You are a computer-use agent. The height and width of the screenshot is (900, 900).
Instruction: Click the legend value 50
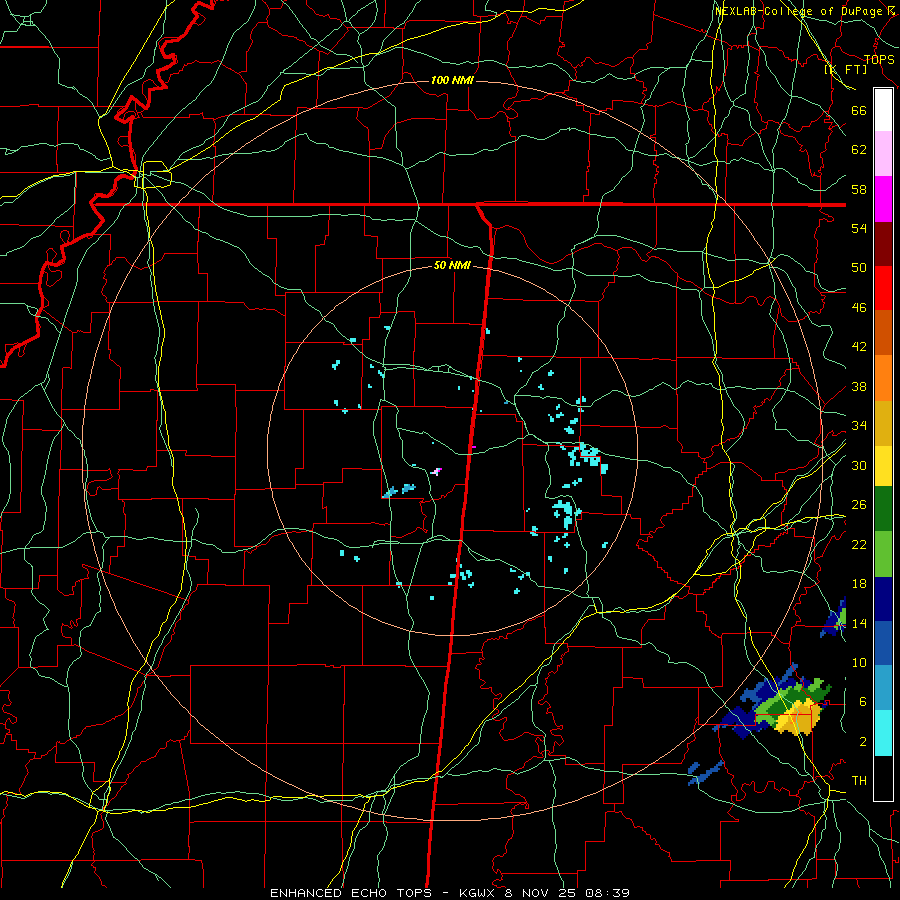859,267
